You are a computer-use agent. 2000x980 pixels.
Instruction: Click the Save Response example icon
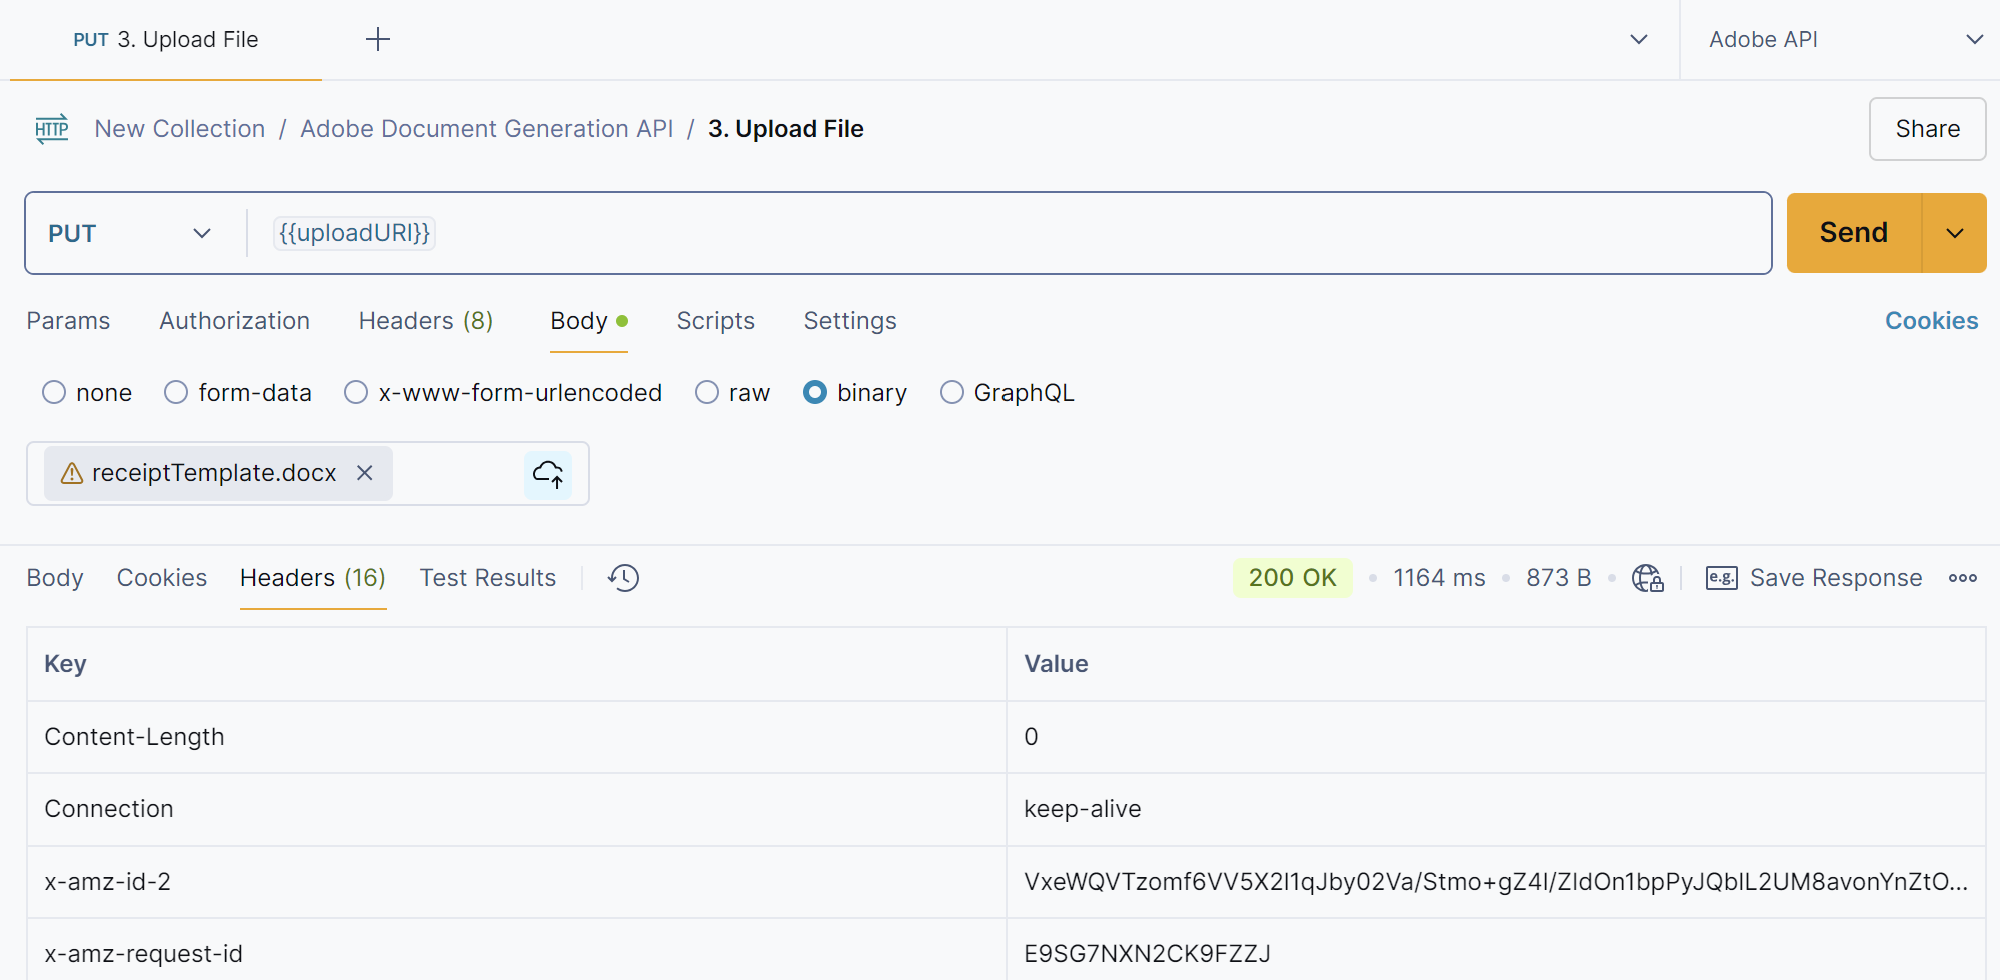tap(1721, 577)
